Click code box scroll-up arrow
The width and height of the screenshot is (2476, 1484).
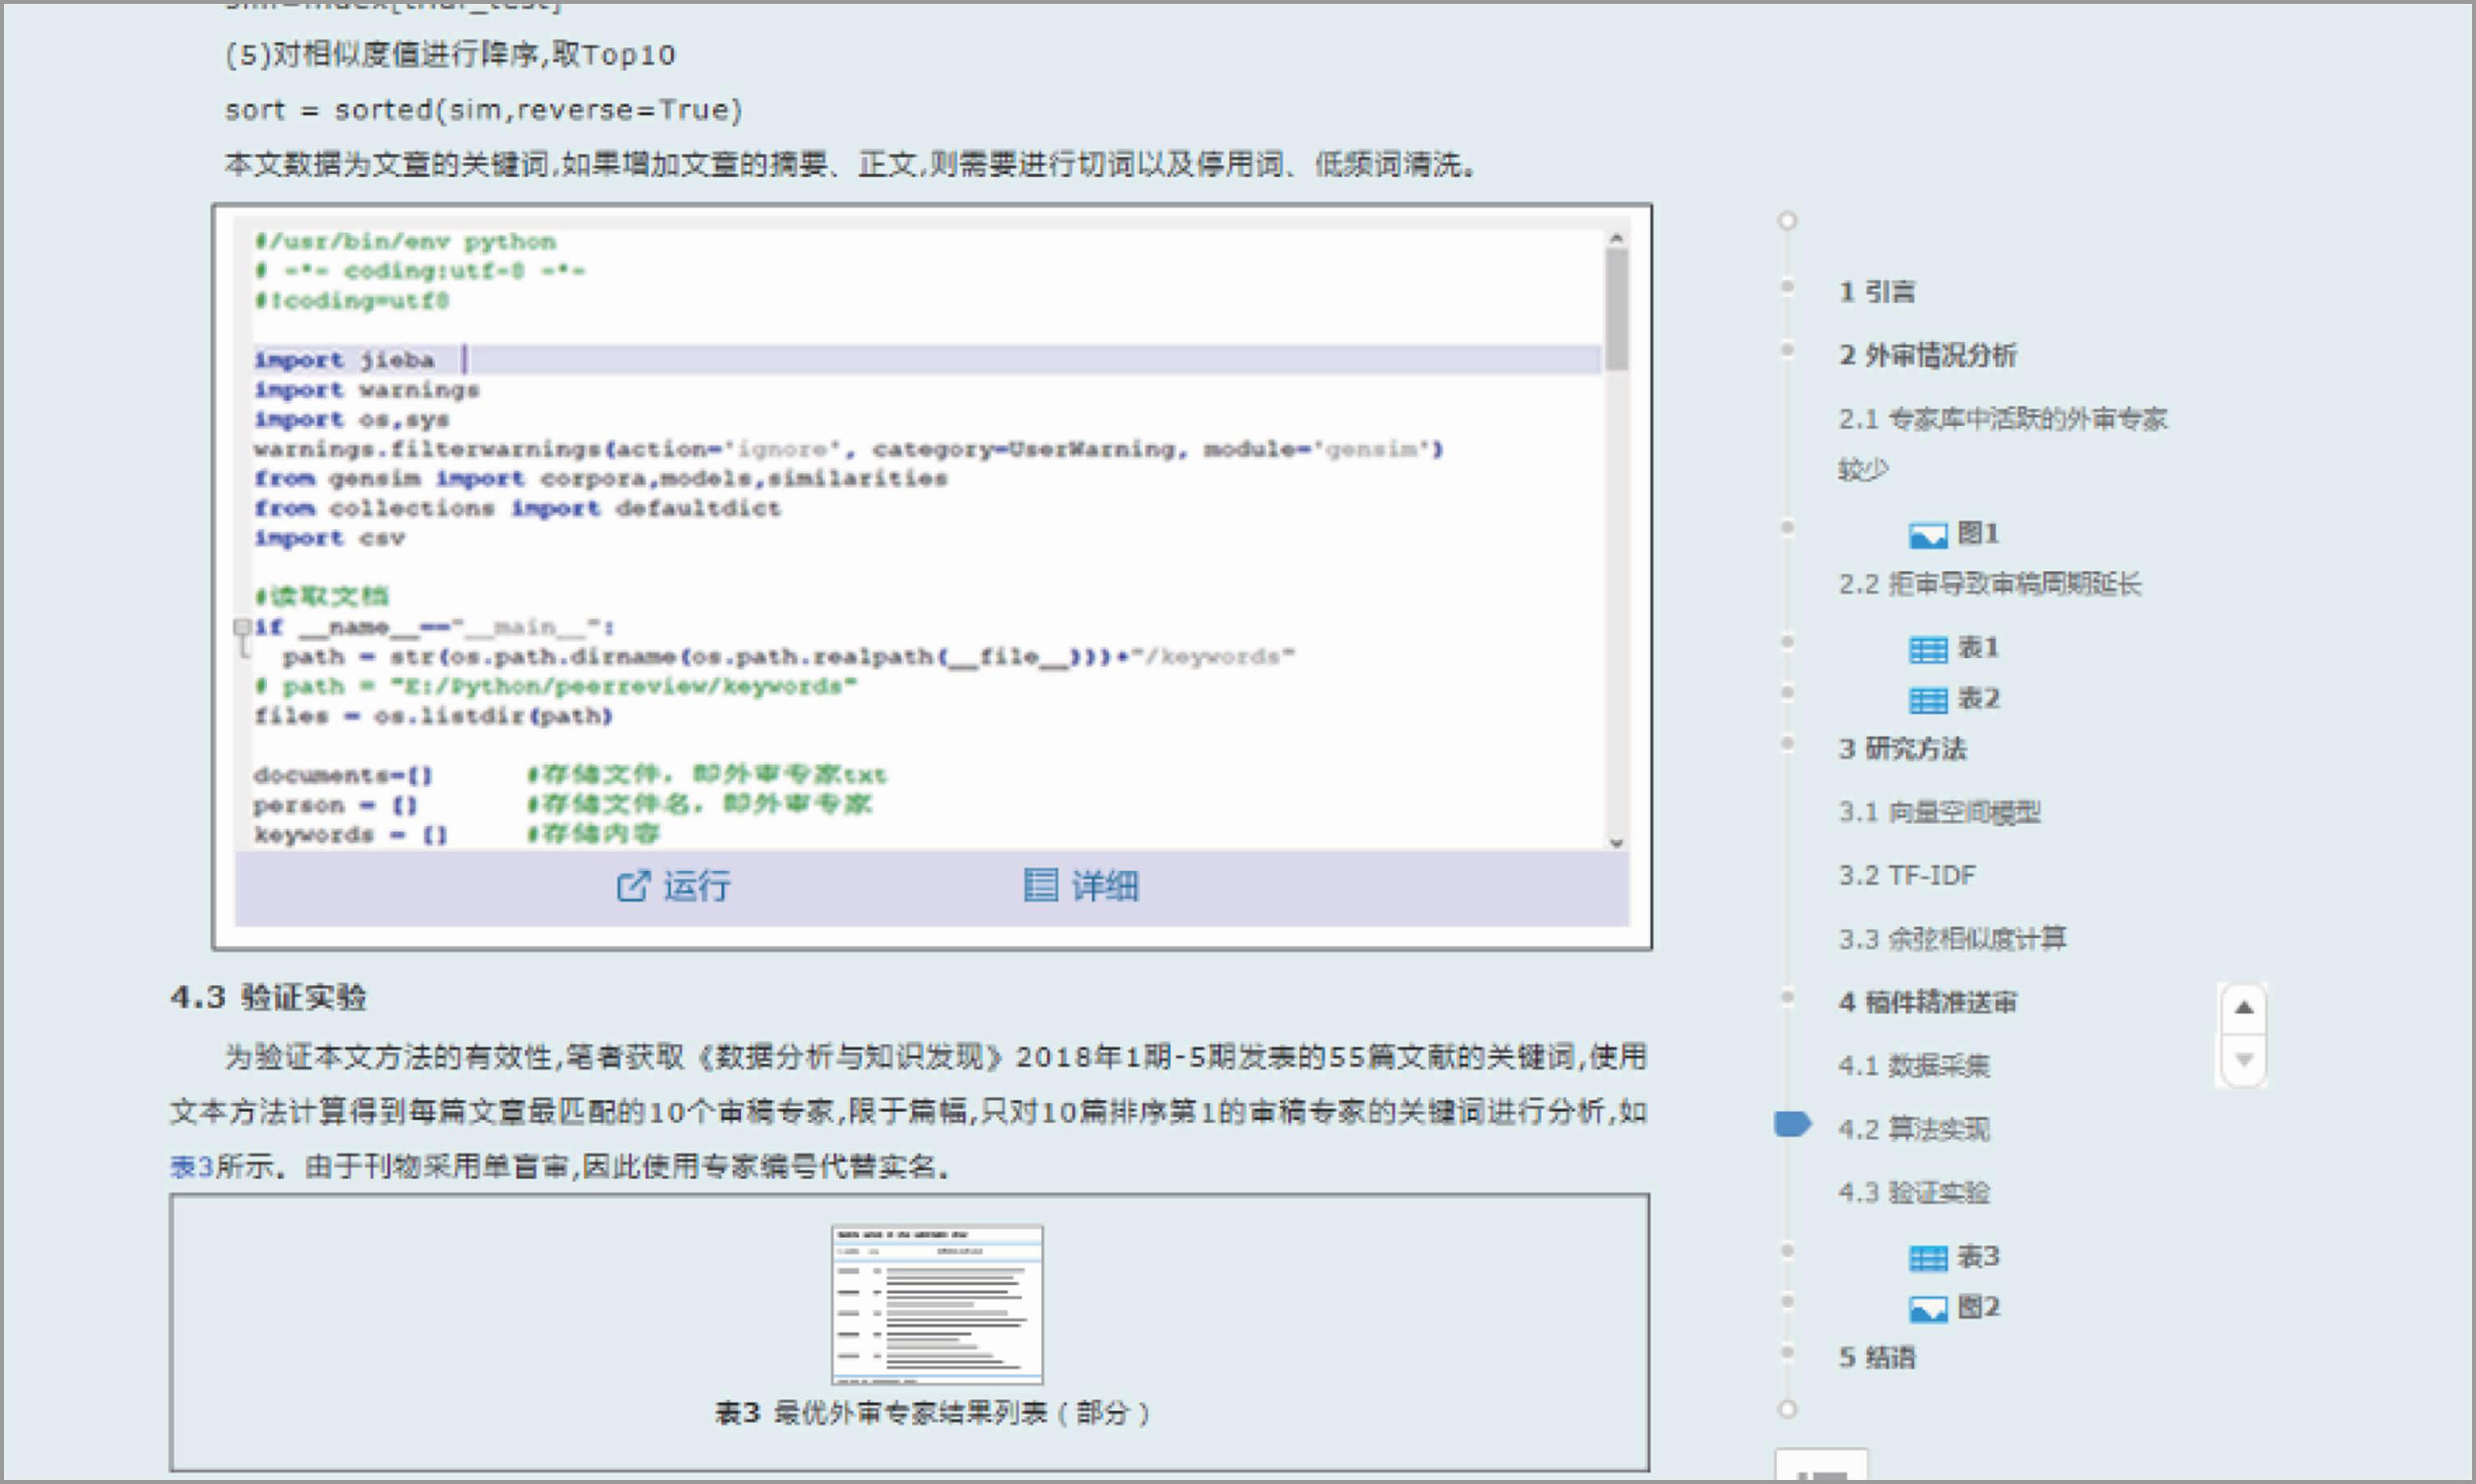[1616, 239]
